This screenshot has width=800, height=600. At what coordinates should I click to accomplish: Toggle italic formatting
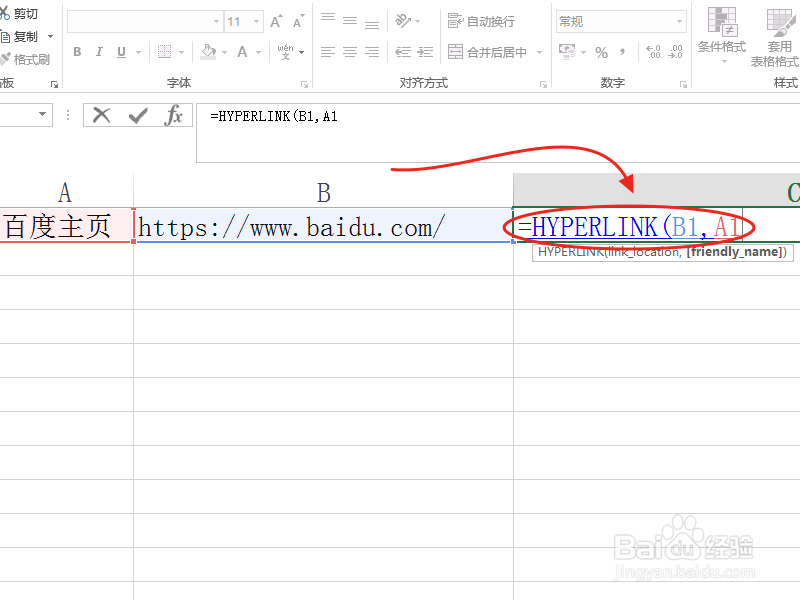[99, 52]
